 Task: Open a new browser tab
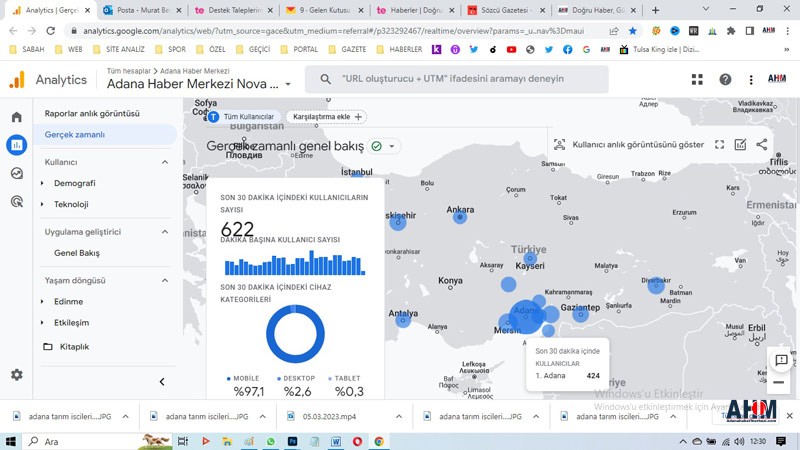point(656,10)
